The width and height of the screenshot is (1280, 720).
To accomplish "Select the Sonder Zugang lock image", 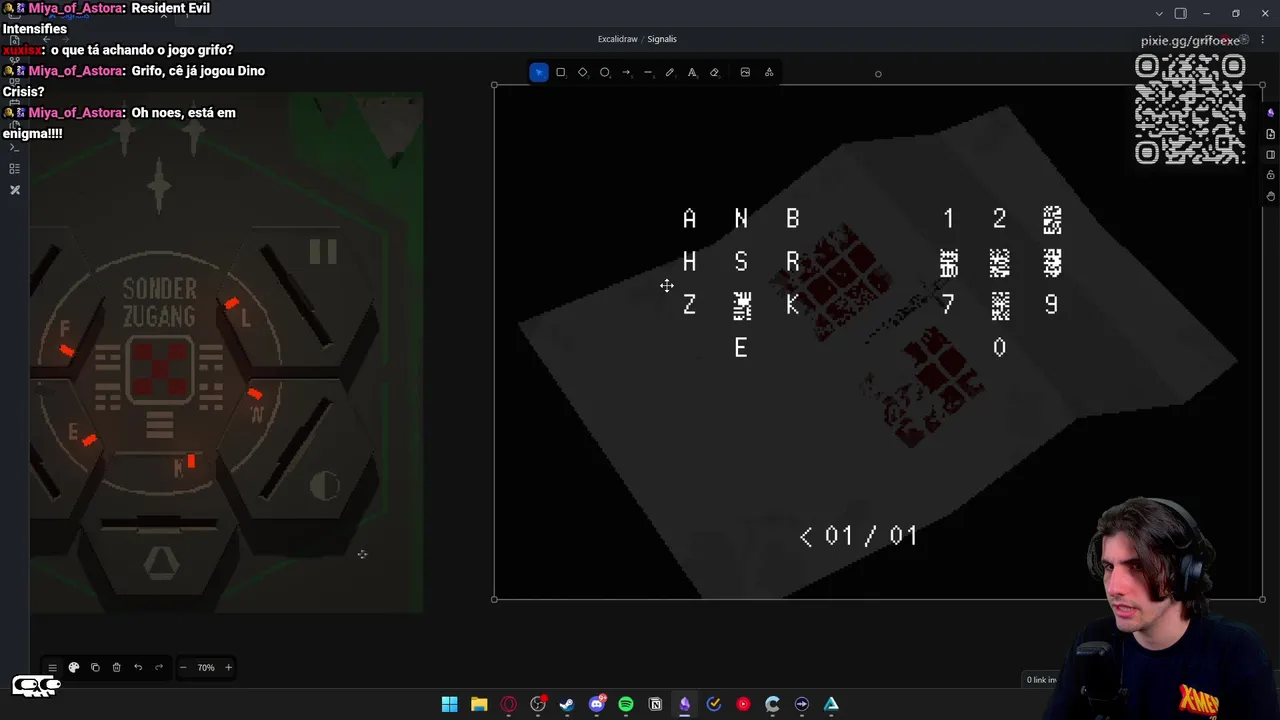I will (x=226, y=352).
